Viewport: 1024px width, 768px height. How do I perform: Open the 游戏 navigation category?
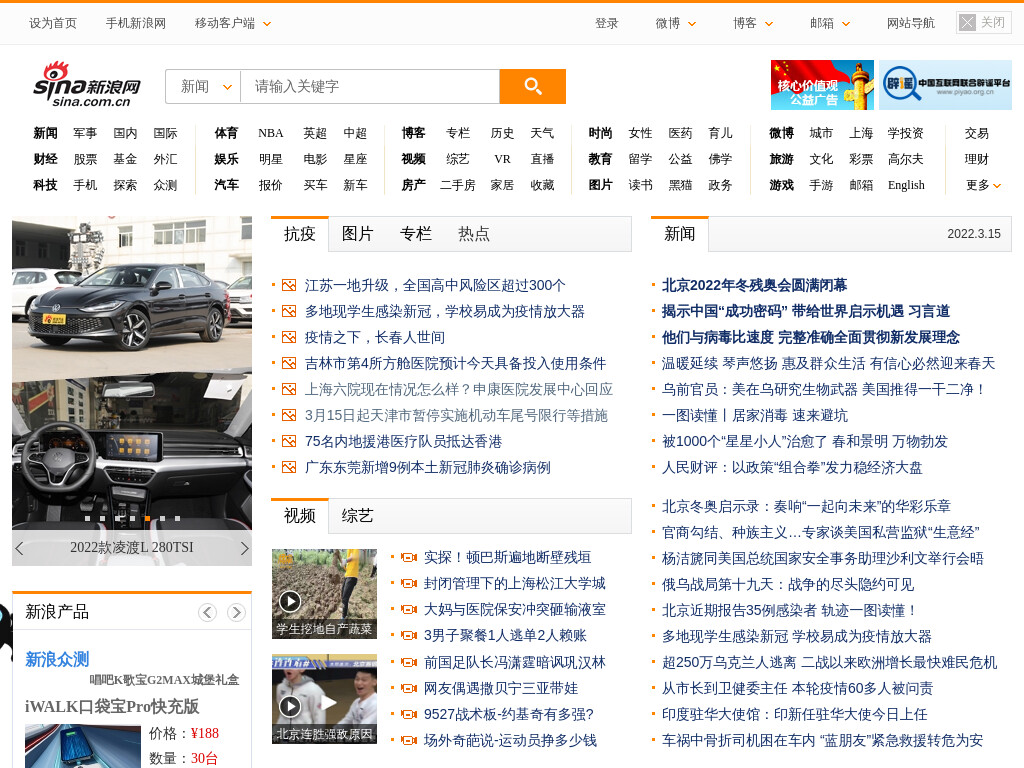coord(781,185)
